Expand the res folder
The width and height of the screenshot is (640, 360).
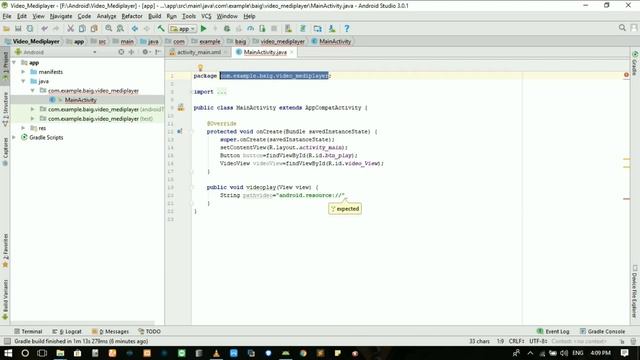23,128
